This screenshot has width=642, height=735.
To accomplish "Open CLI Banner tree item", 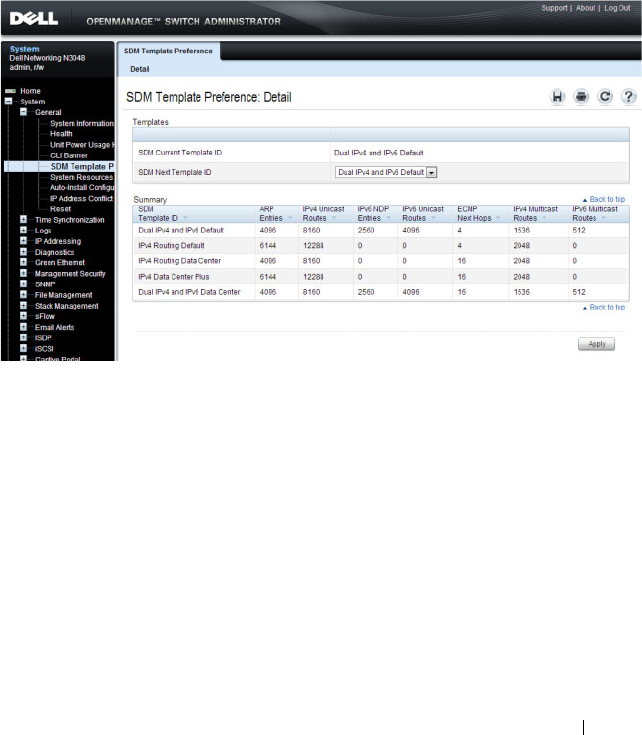I will click(x=69, y=155).
